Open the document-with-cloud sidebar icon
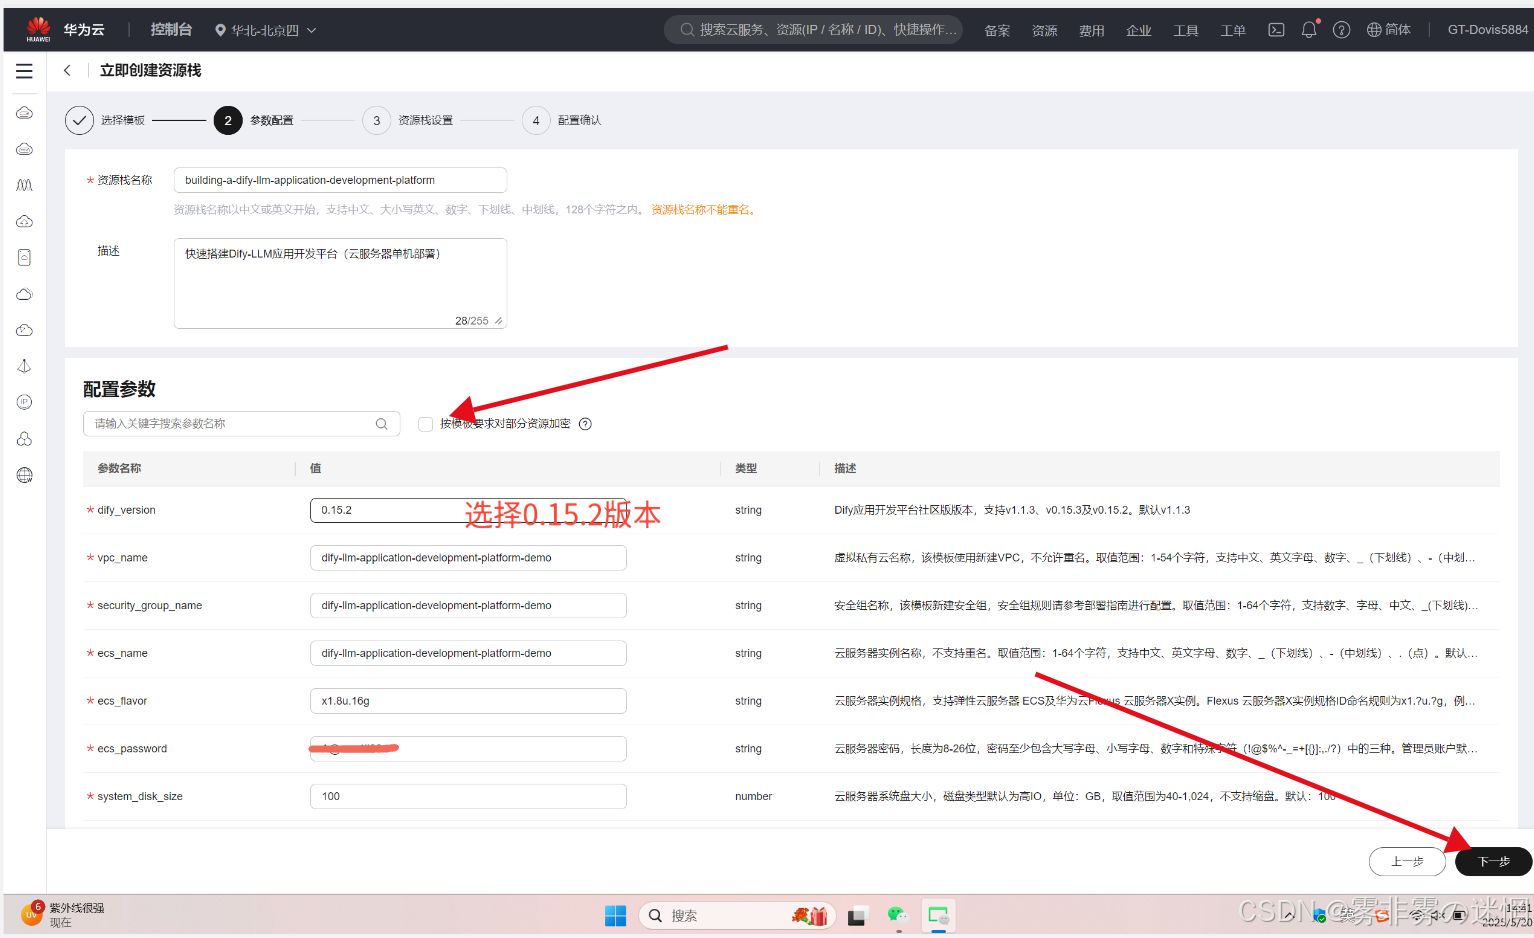The image size is (1534, 938). pyautogui.click(x=25, y=257)
